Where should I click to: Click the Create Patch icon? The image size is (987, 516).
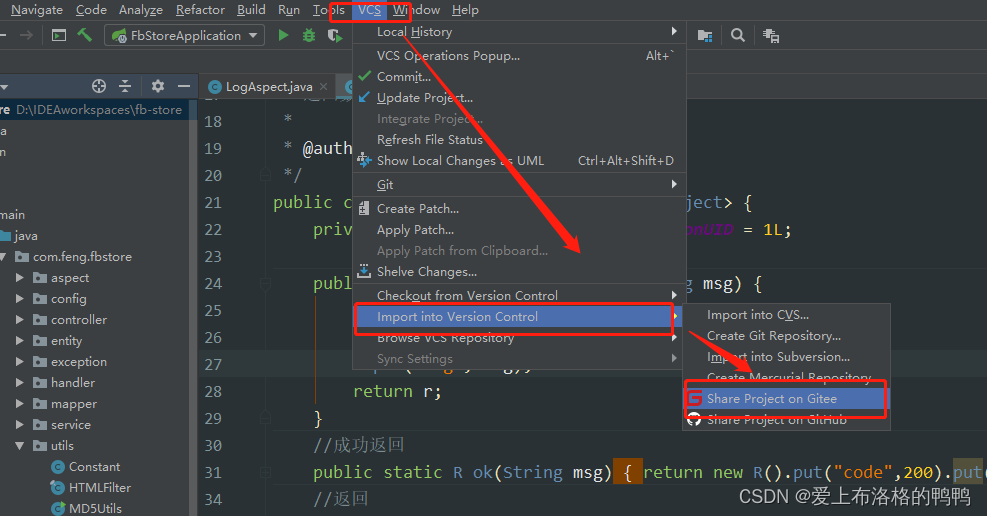pos(364,208)
